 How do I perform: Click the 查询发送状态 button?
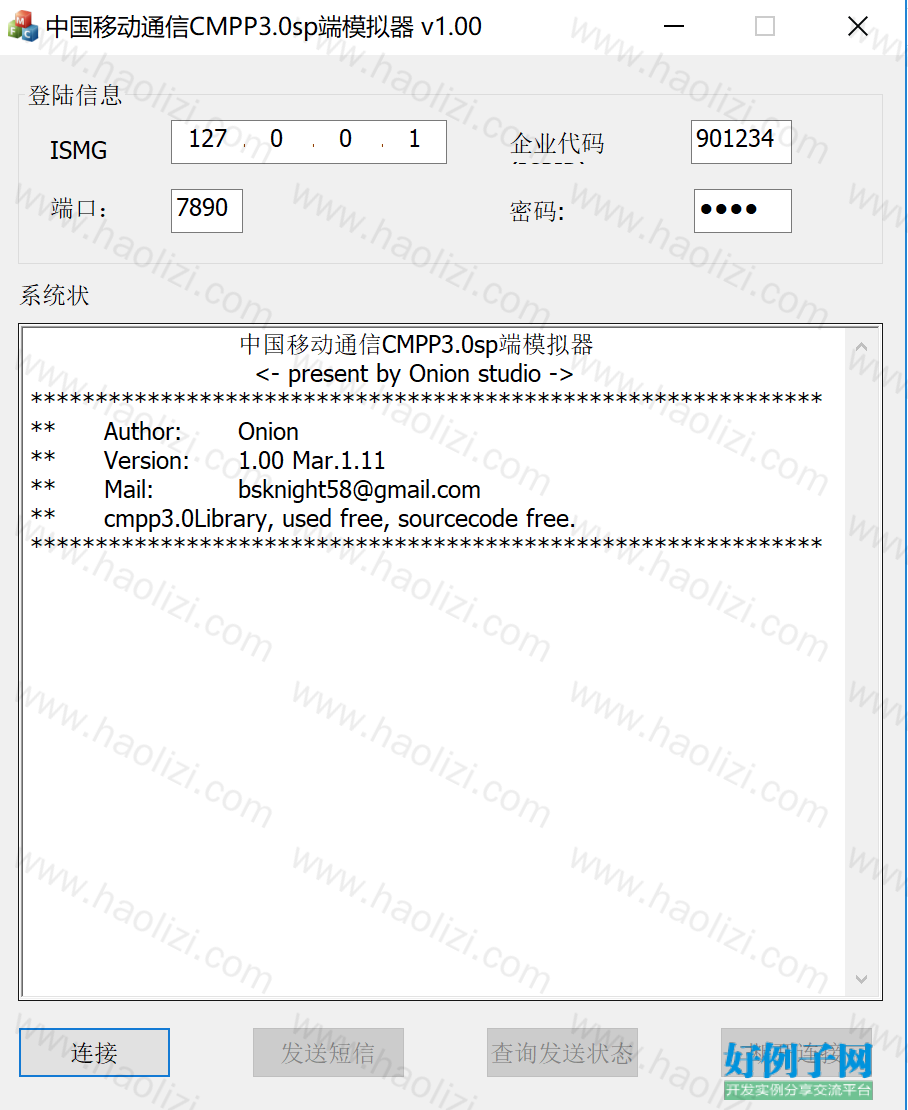click(562, 1053)
